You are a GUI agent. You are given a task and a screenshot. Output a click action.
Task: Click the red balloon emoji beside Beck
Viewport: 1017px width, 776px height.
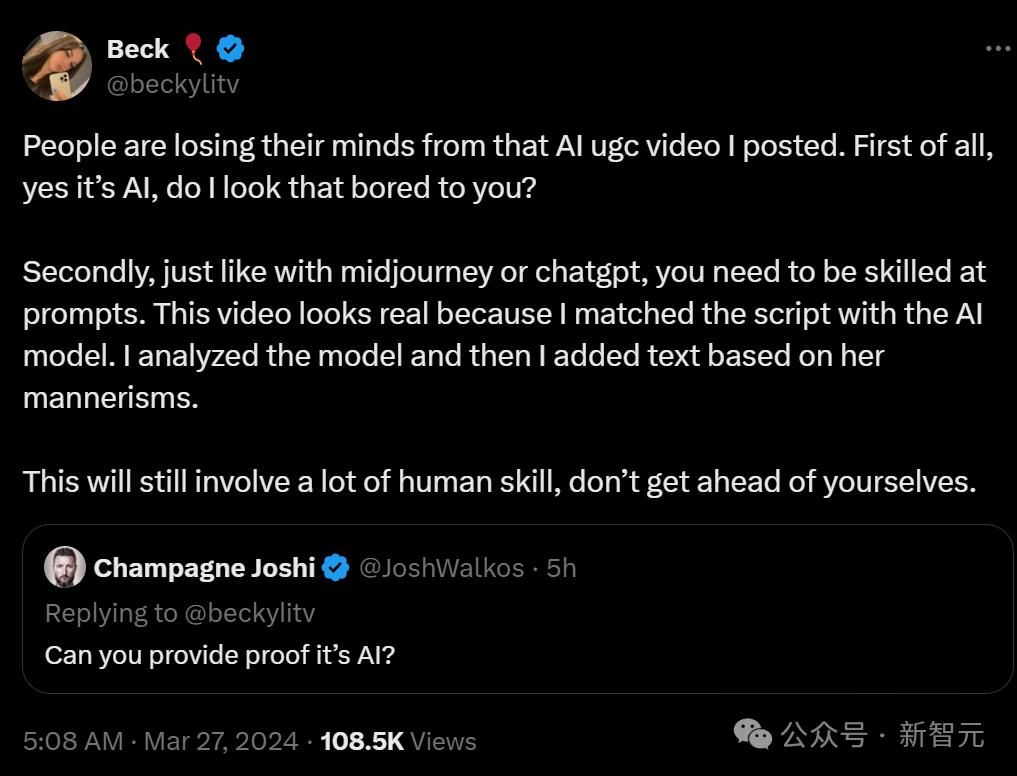tap(194, 49)
